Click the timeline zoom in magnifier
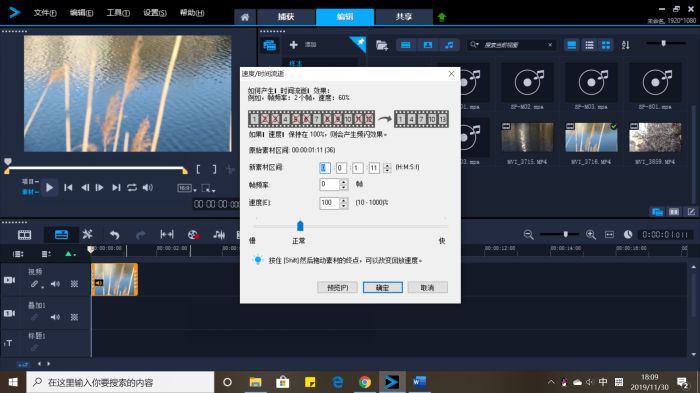 pyautogui.click(x=591, y=234)
